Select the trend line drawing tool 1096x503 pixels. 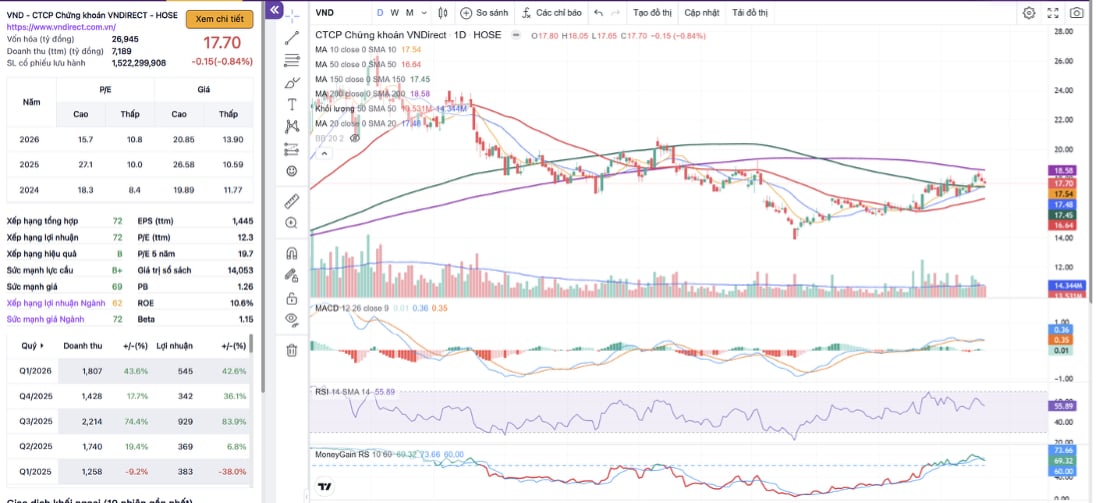click(292, 38)
